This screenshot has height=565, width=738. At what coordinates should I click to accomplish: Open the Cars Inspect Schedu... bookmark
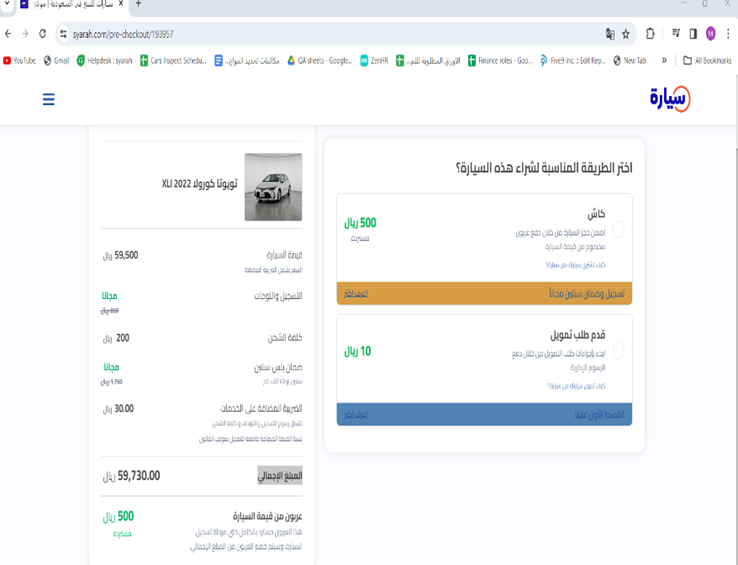(173, 61)
